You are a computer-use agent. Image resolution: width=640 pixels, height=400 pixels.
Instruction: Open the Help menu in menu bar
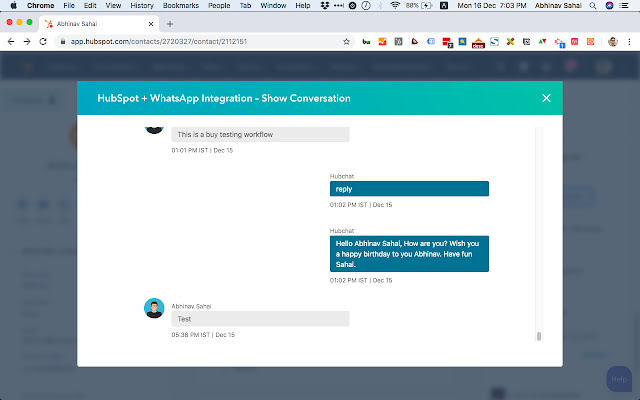[x=303, y=5]
